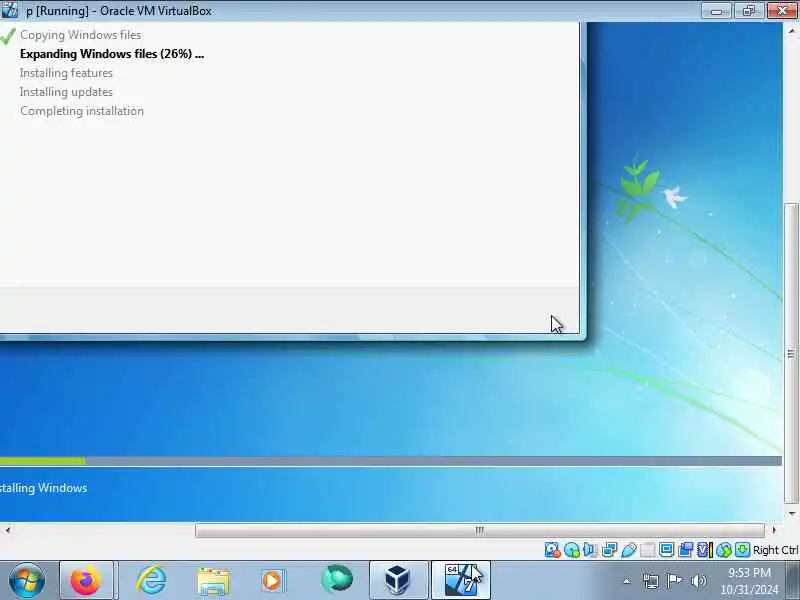Open Windows Explorer folder on the taskbar
The height and width of the screenshot is (600, 800).
click(213, 581)
